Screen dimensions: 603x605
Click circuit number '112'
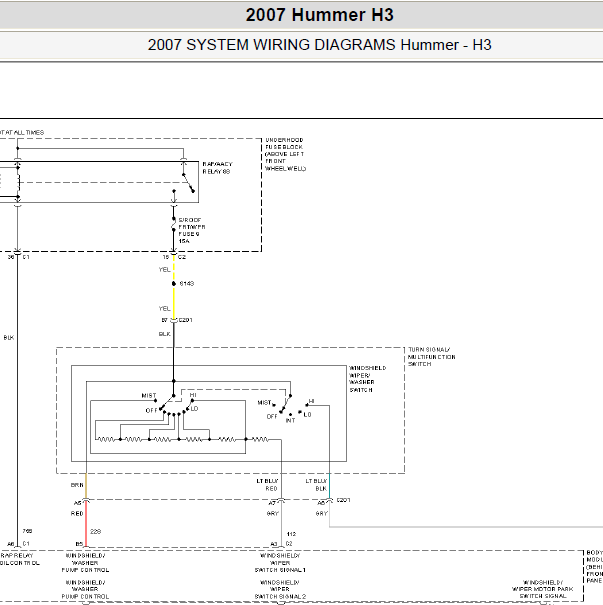point(291,534)
